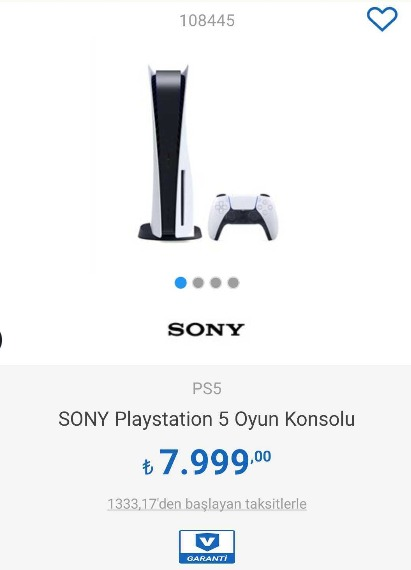
Task: Add the product to favorites with the heart icon
Action: [x=382, y=19]
